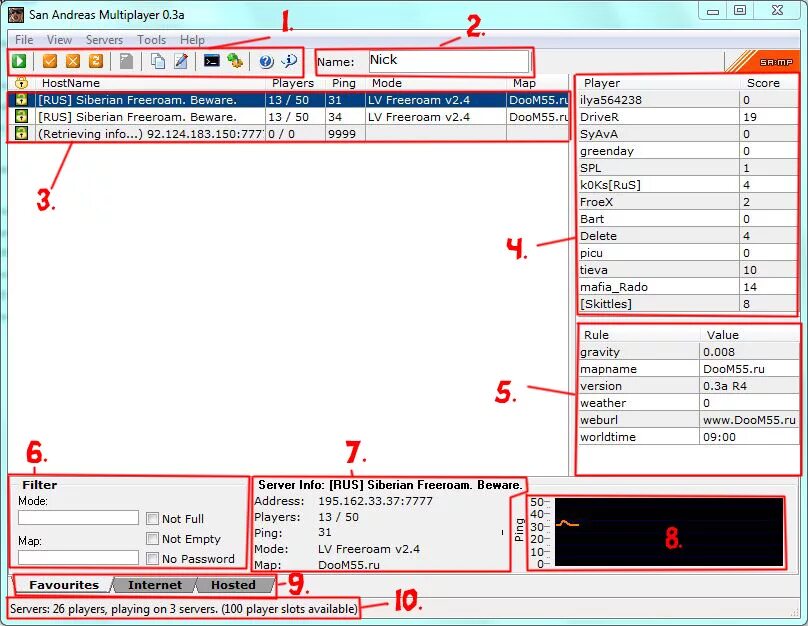Click player Delete in the player list
808x626 pixels.
click(x=688, y=236)
